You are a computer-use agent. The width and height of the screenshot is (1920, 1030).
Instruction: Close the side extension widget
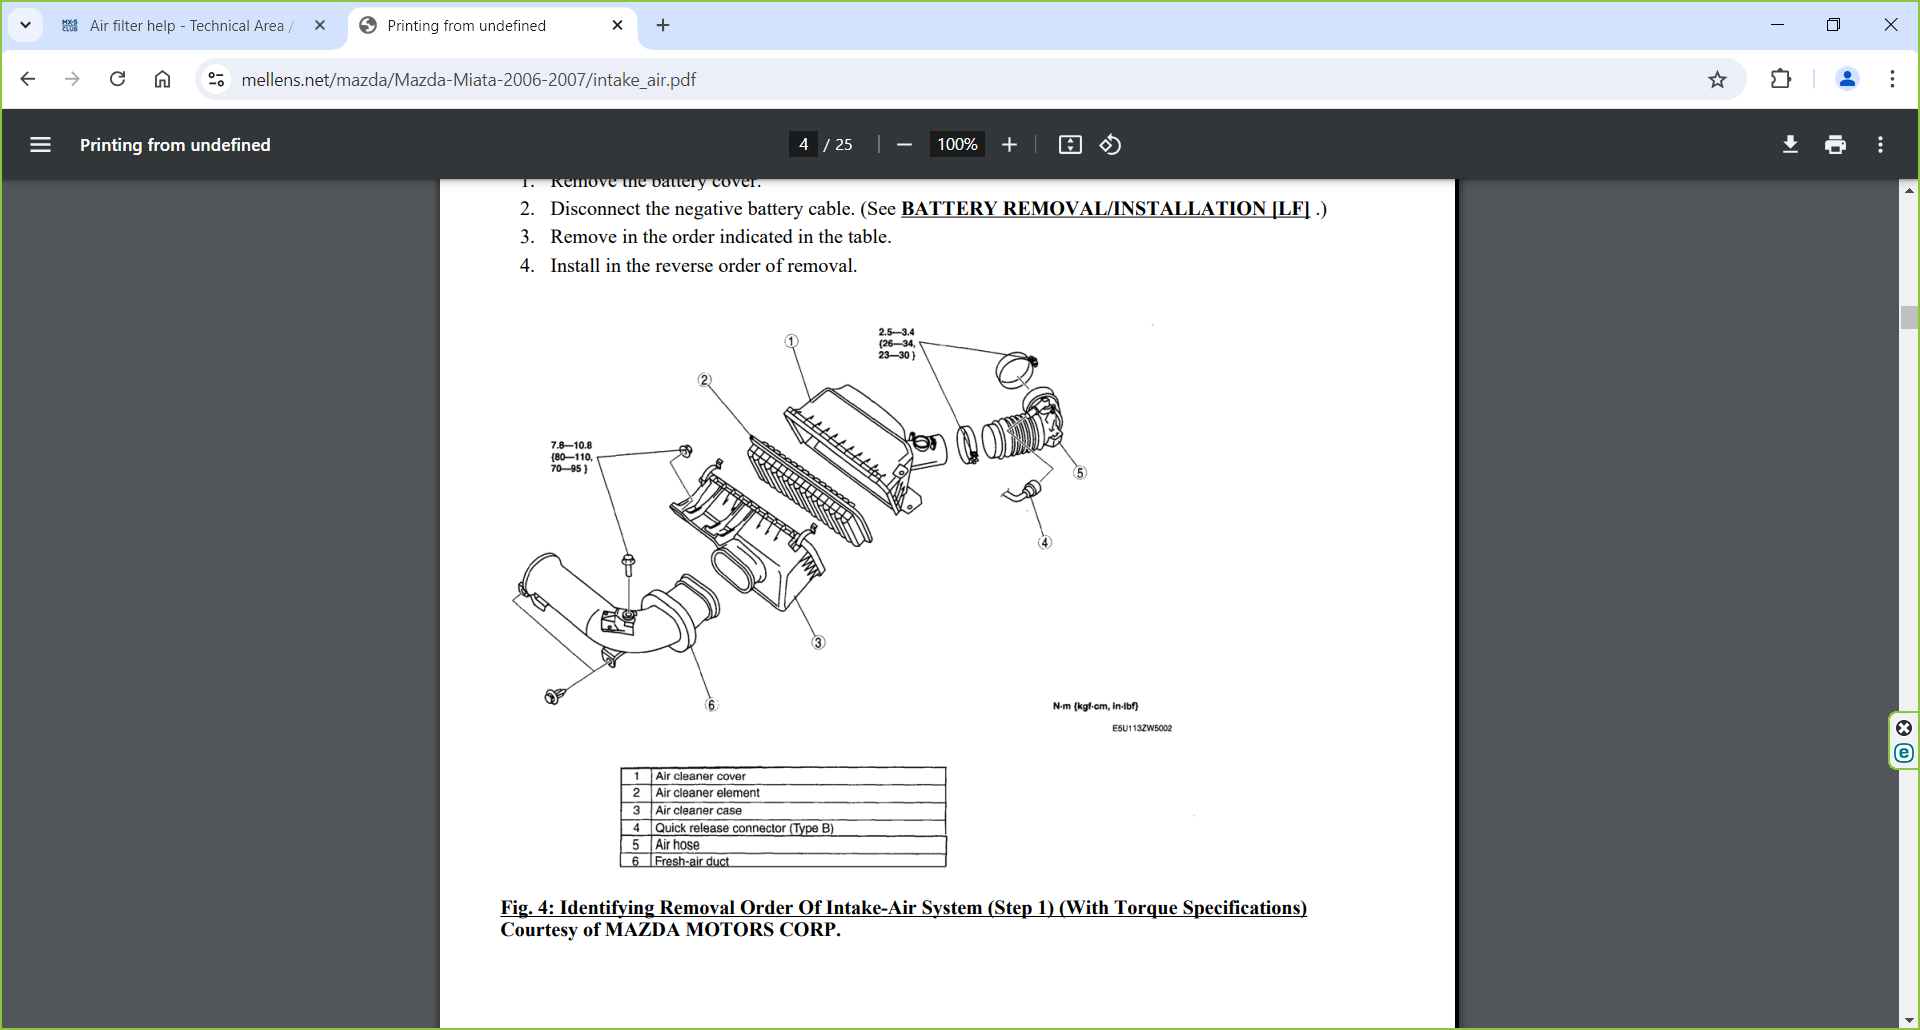pos(1904,728)
